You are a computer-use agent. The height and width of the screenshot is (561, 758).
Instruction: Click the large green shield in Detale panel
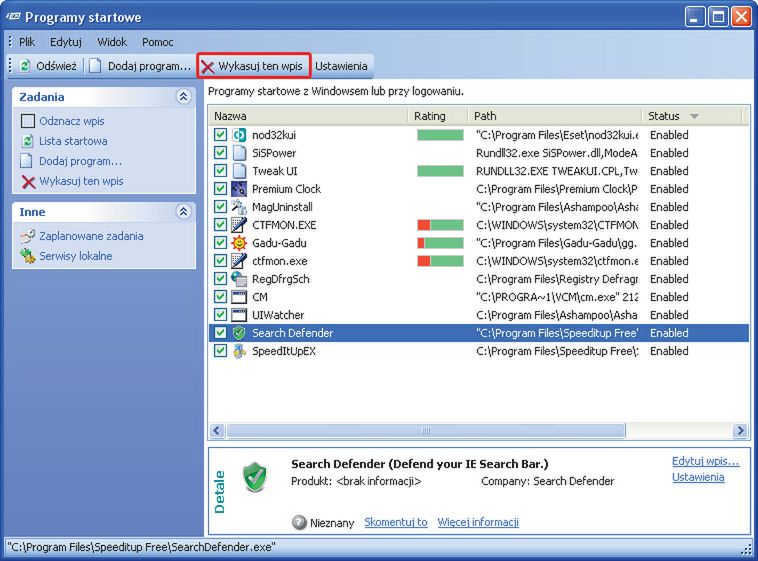(255, 476)
